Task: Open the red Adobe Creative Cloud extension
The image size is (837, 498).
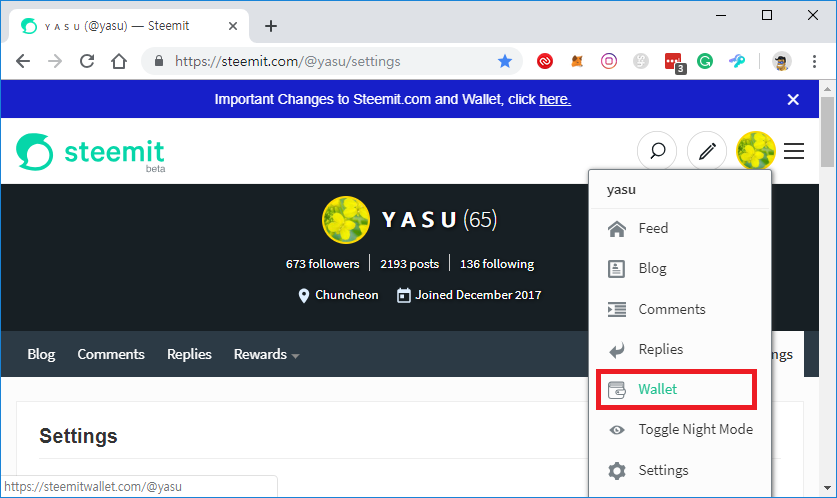Action: pos(544,61)
